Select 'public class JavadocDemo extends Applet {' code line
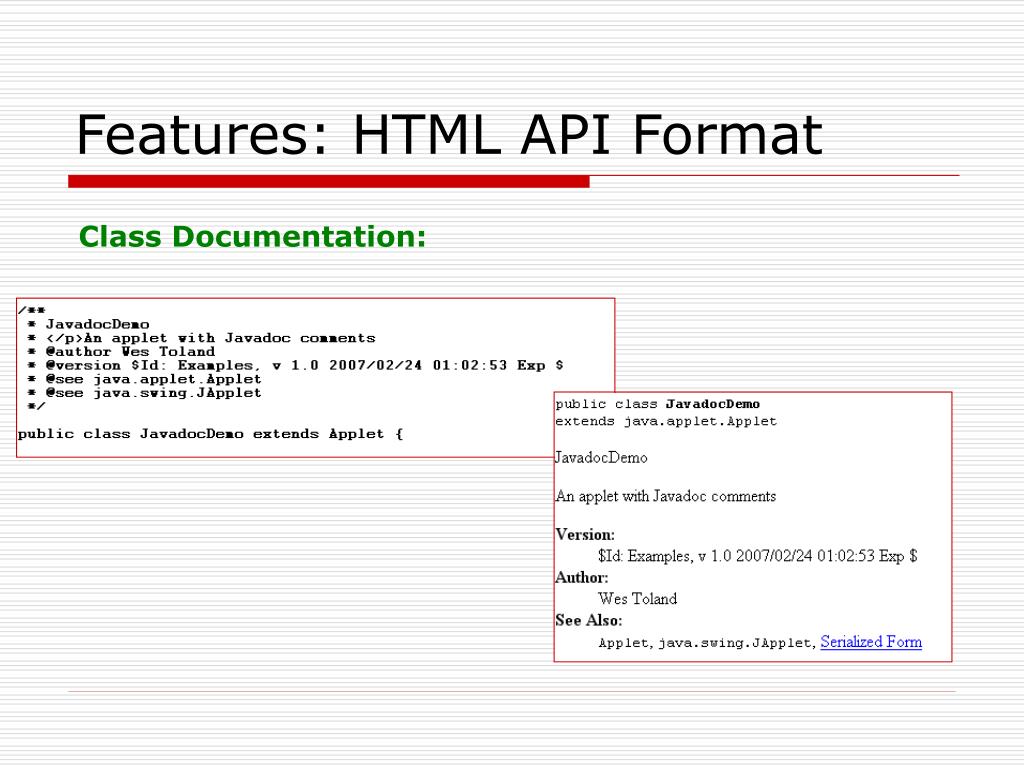 coord(210,434)
